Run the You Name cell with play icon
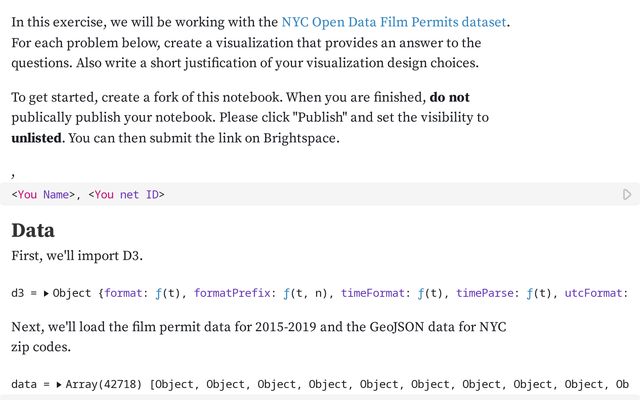Viewport: 640px width, 400px height. click(x=627, y=194)
